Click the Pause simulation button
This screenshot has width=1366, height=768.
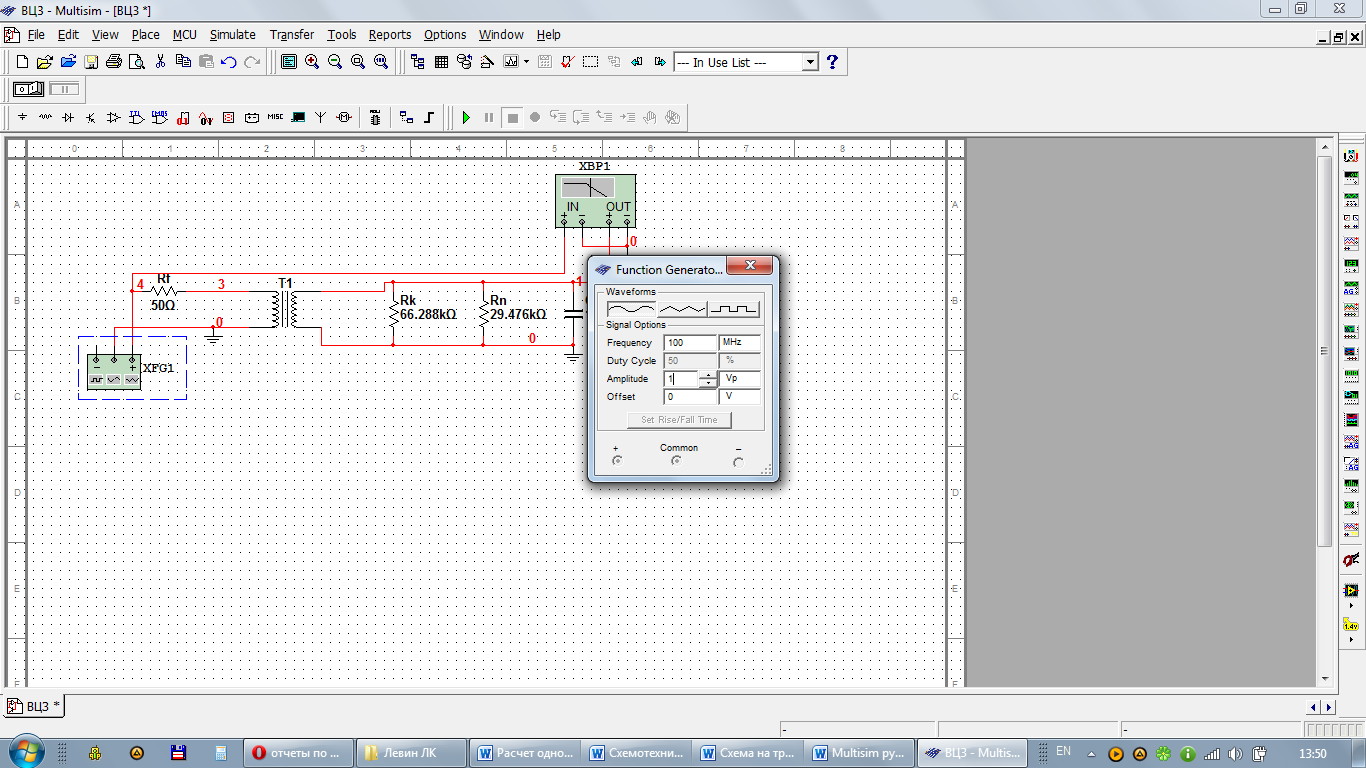489,117
